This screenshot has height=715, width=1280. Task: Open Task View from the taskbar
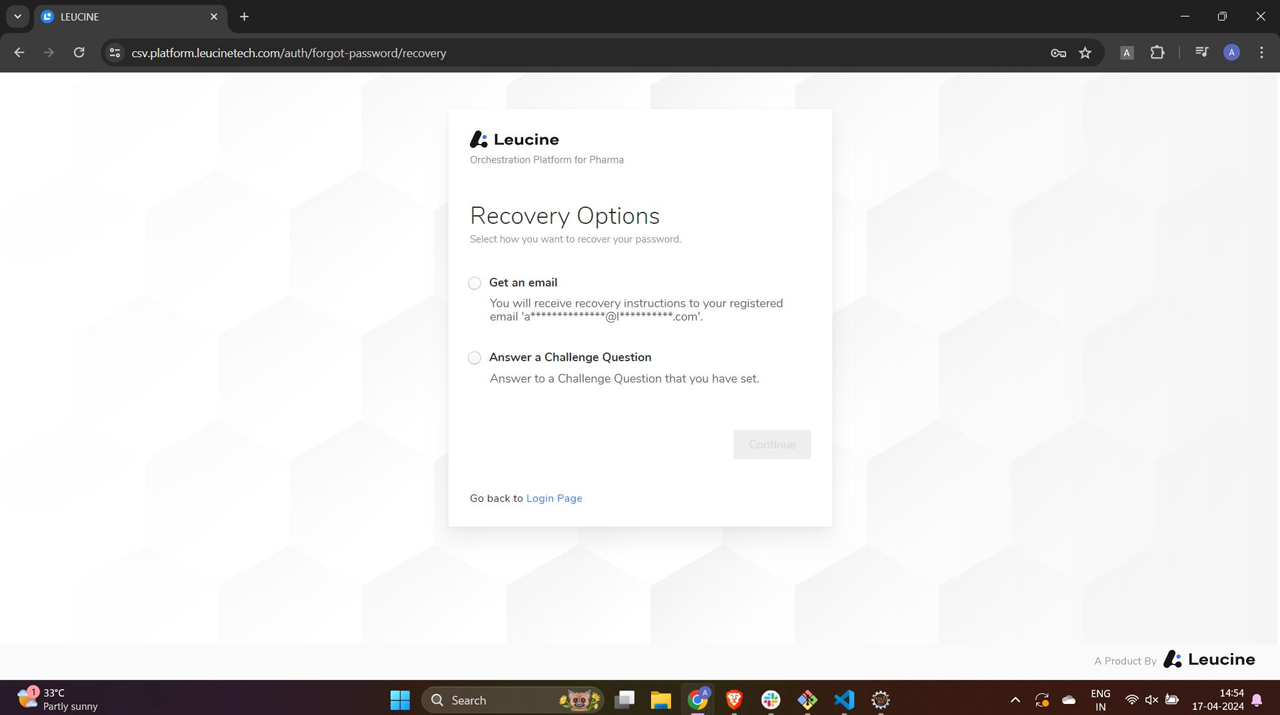pyautogui.click(x=625, y=700)
